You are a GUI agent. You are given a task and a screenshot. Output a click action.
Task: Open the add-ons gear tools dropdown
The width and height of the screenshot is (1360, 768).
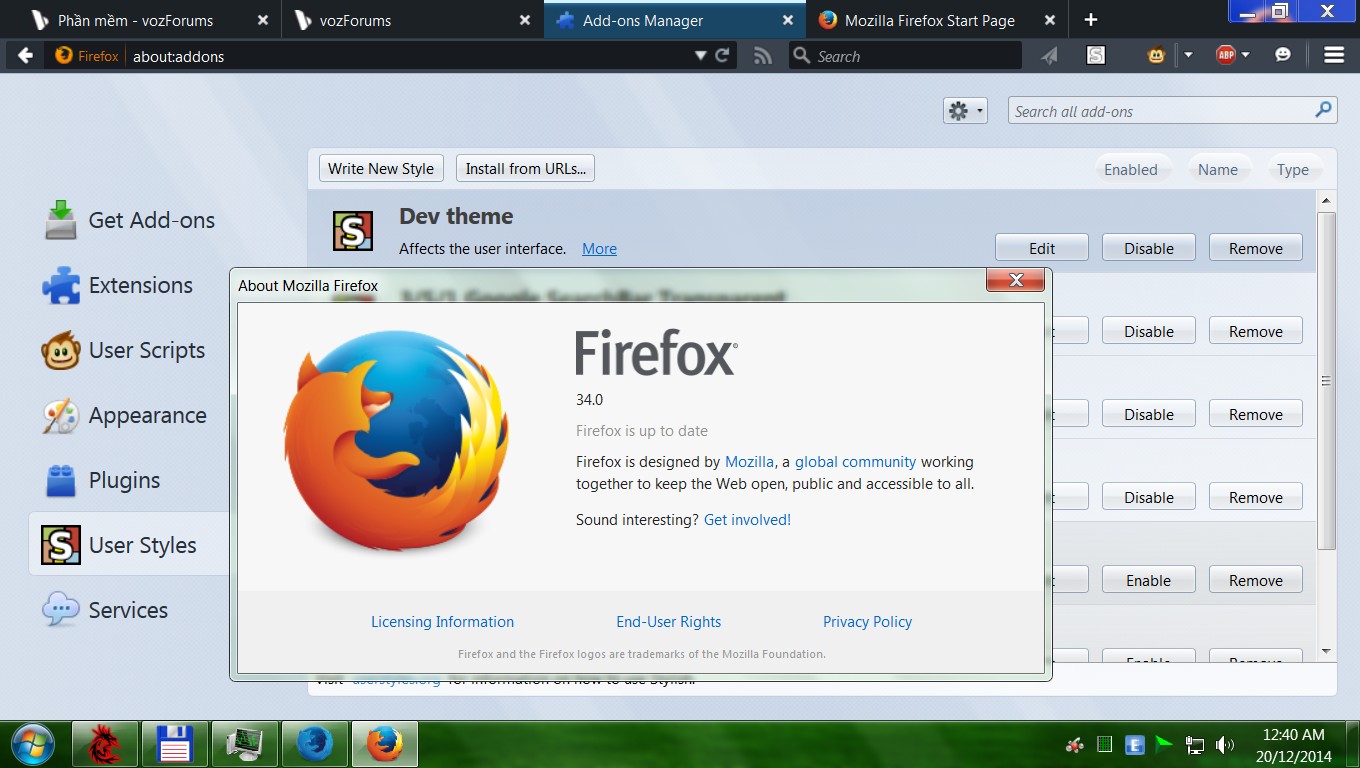coord(965,111)
